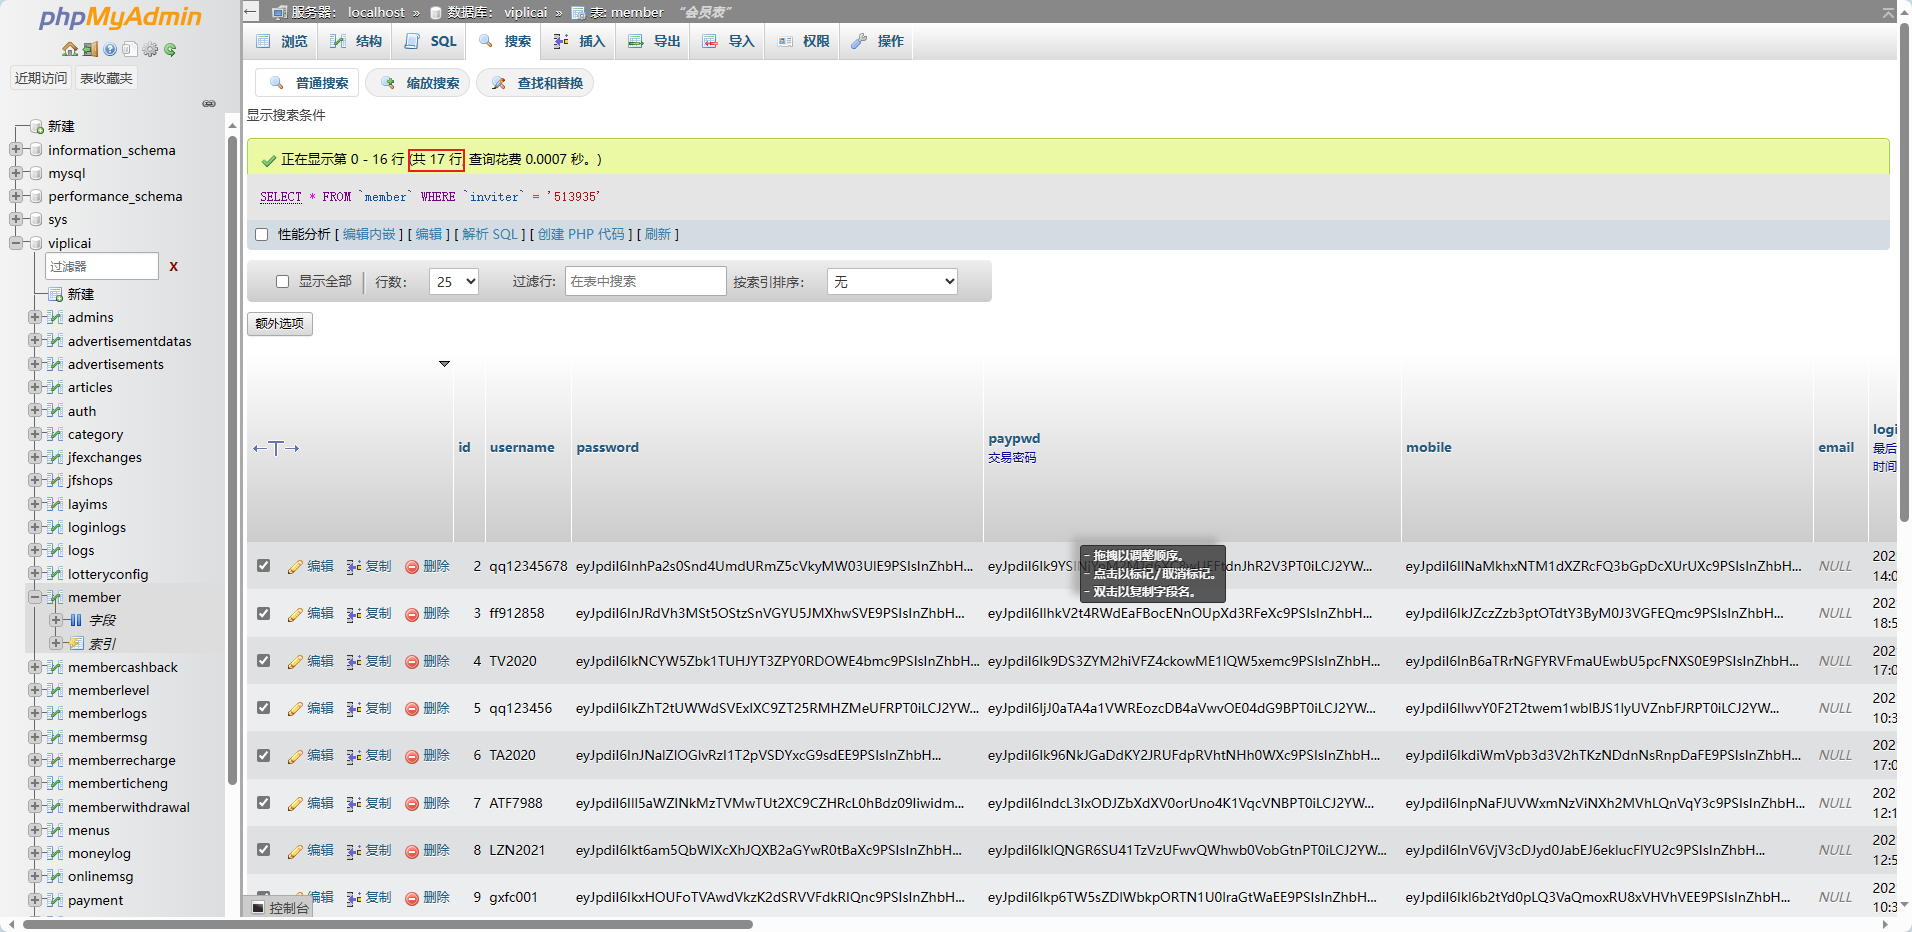Open the 导出 export tab

[x=655, y=41]
